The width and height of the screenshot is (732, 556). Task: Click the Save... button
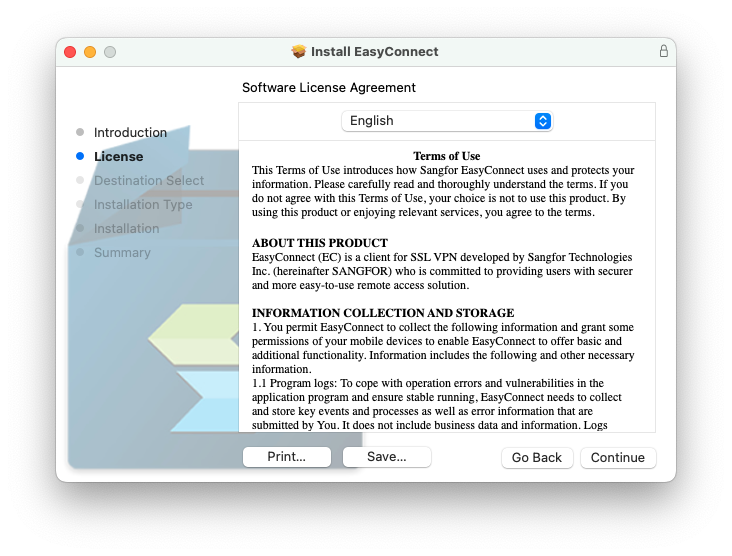387,457
